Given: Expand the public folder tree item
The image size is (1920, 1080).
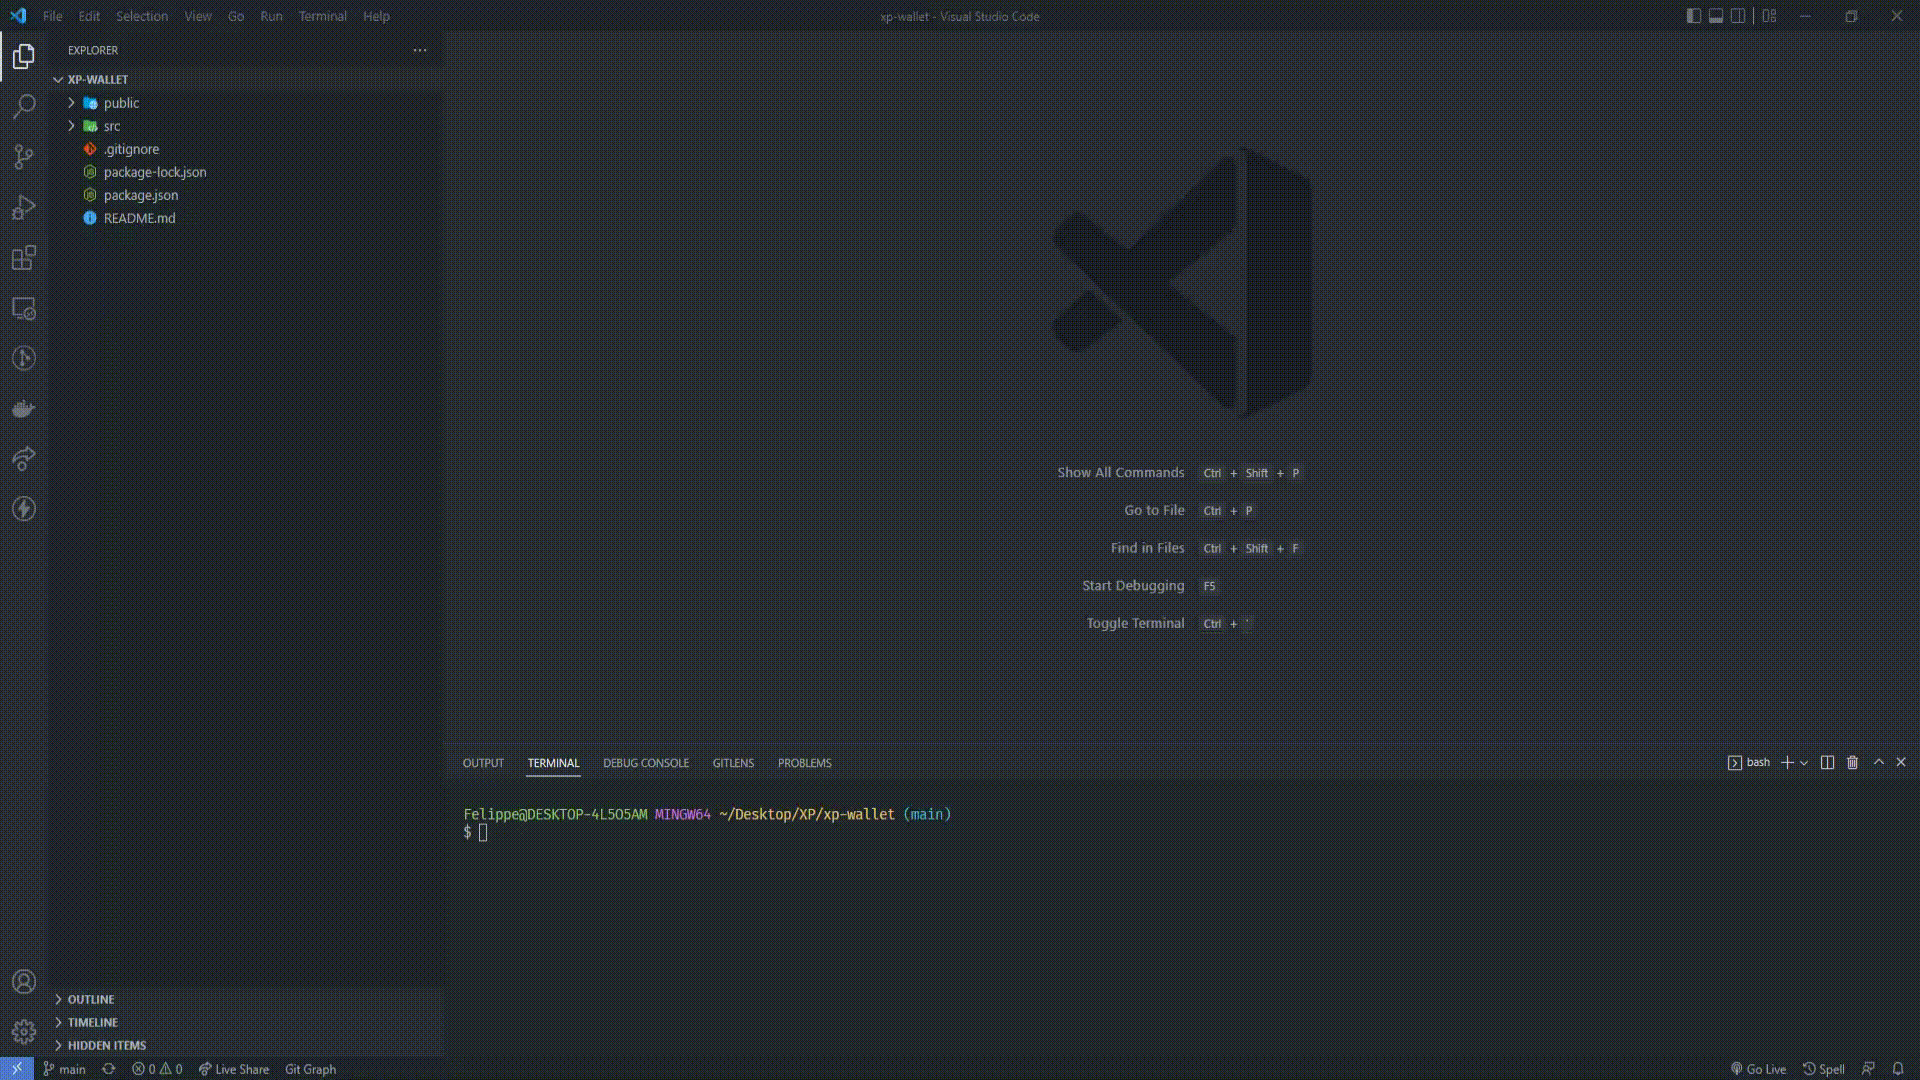Looking at the screenshot, I should (71, 102).
